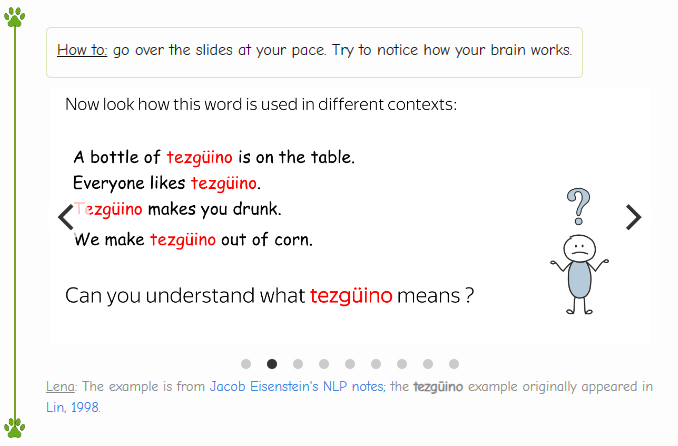Click the green paw icon at top
The width and height of the screenshot is (678, 446).
14,17
